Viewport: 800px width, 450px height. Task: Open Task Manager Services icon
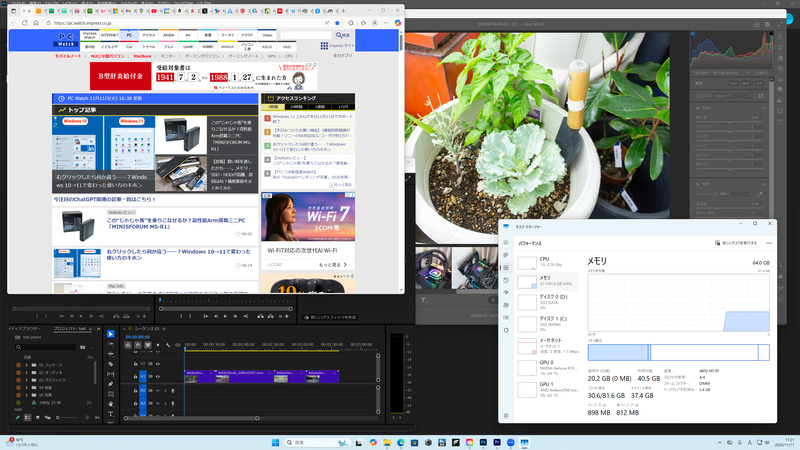tap(506, 330)
